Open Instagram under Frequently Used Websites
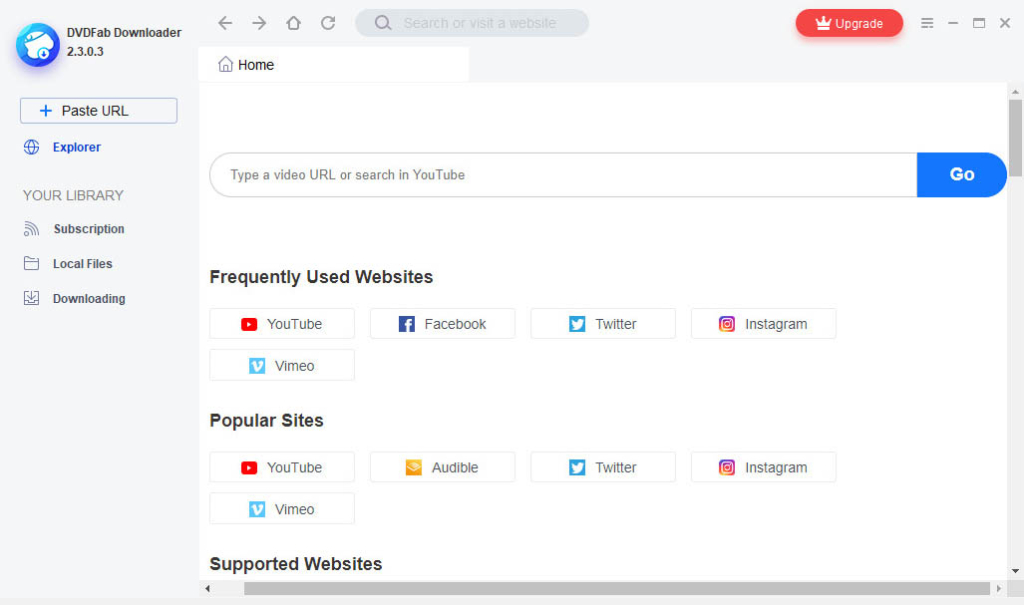Image resolution: width=1024 pixels, height=605 pixels. (x=763, y=324)
